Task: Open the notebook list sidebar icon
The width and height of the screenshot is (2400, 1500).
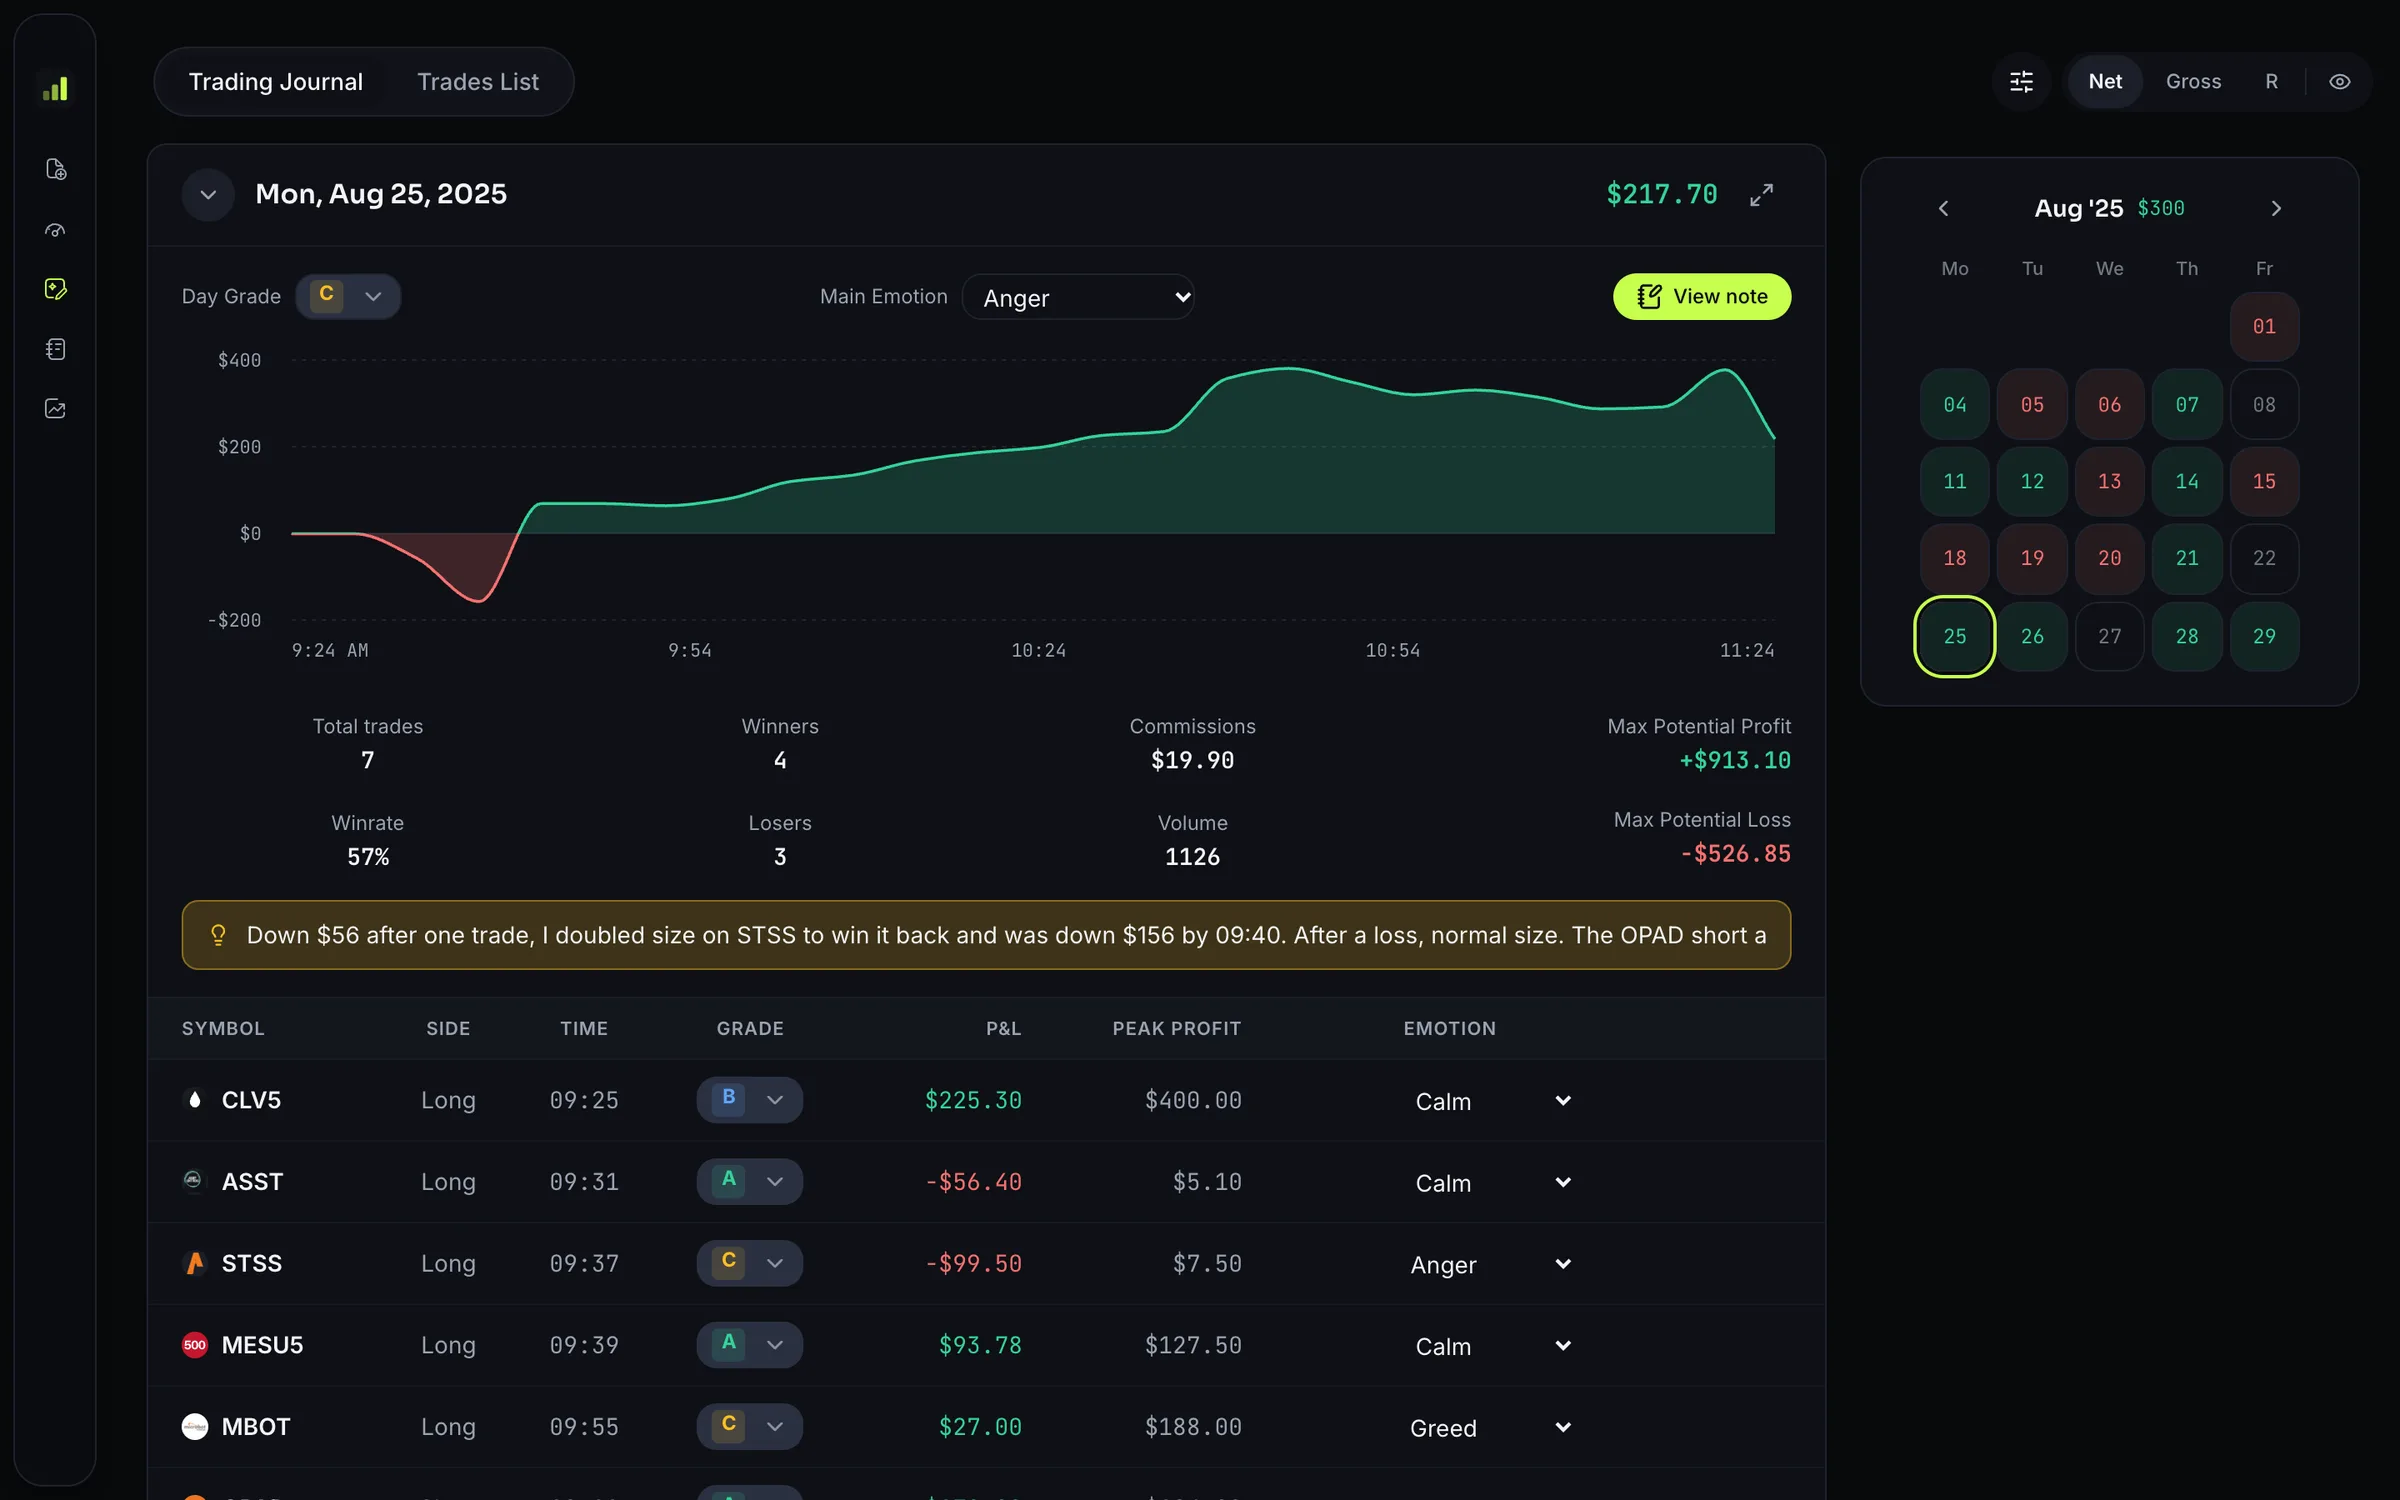Action: coord(56,349)
